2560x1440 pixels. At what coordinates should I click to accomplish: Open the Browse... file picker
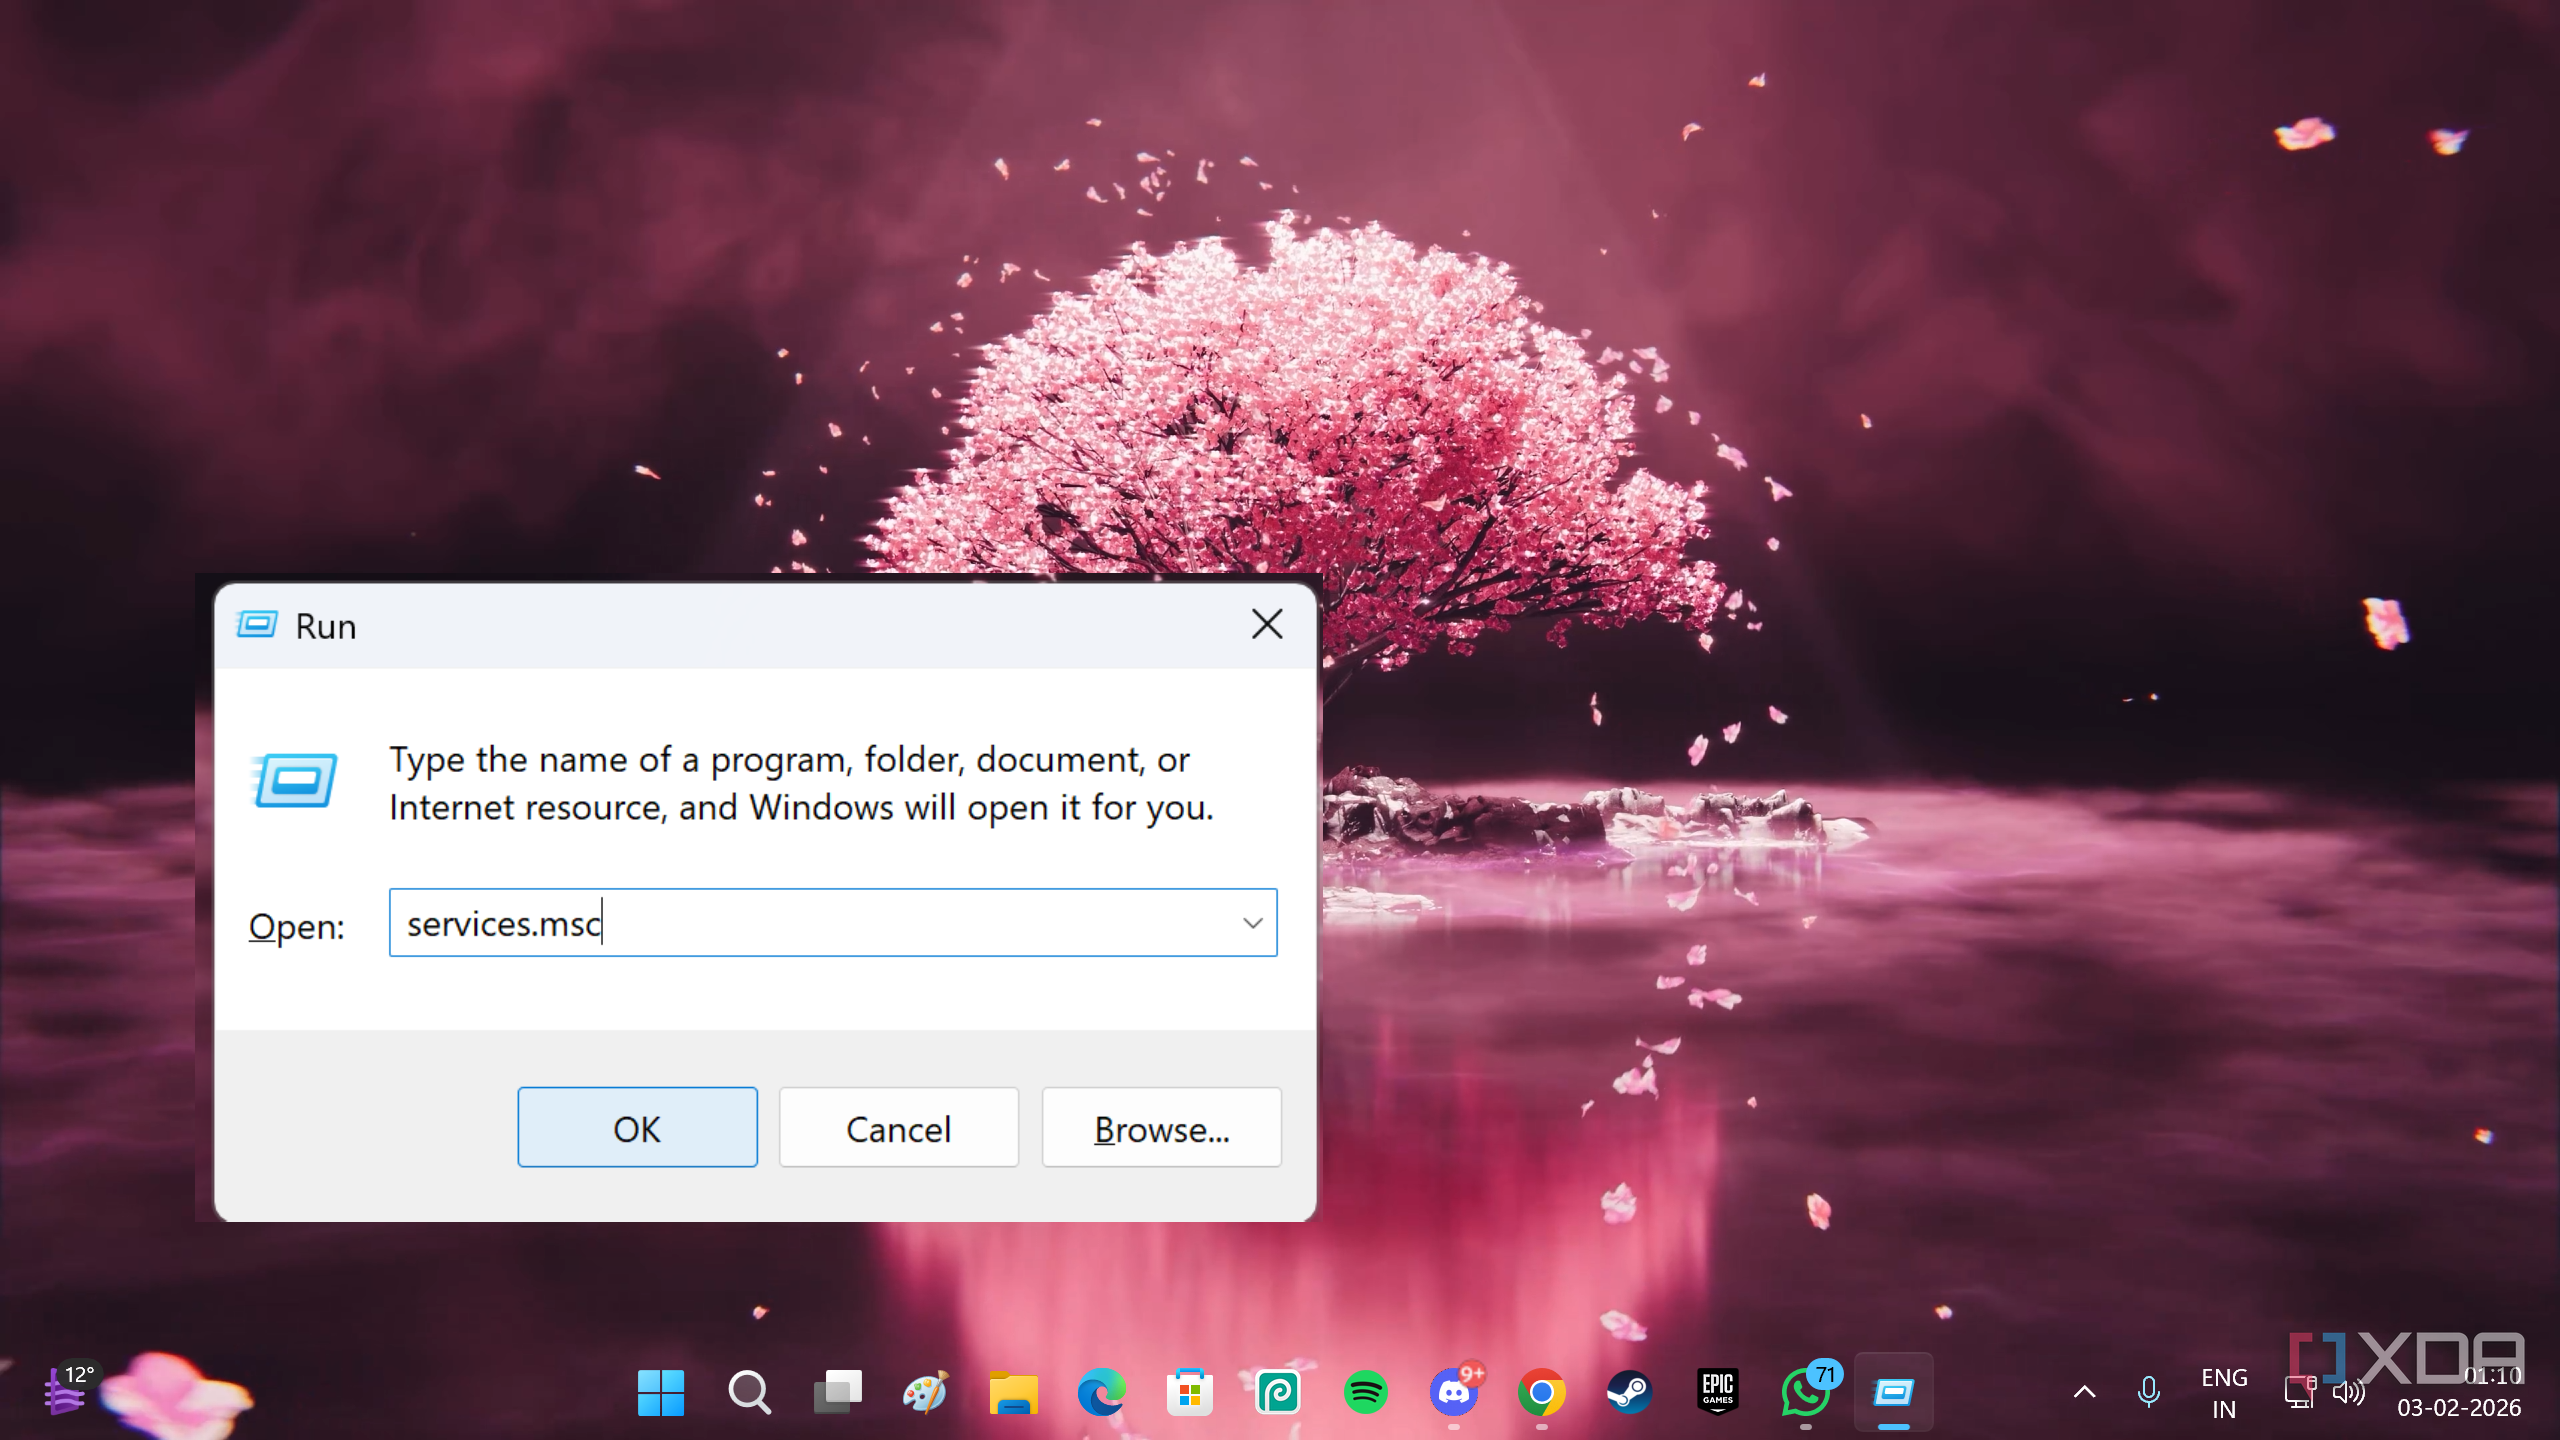point(1161,1127)
